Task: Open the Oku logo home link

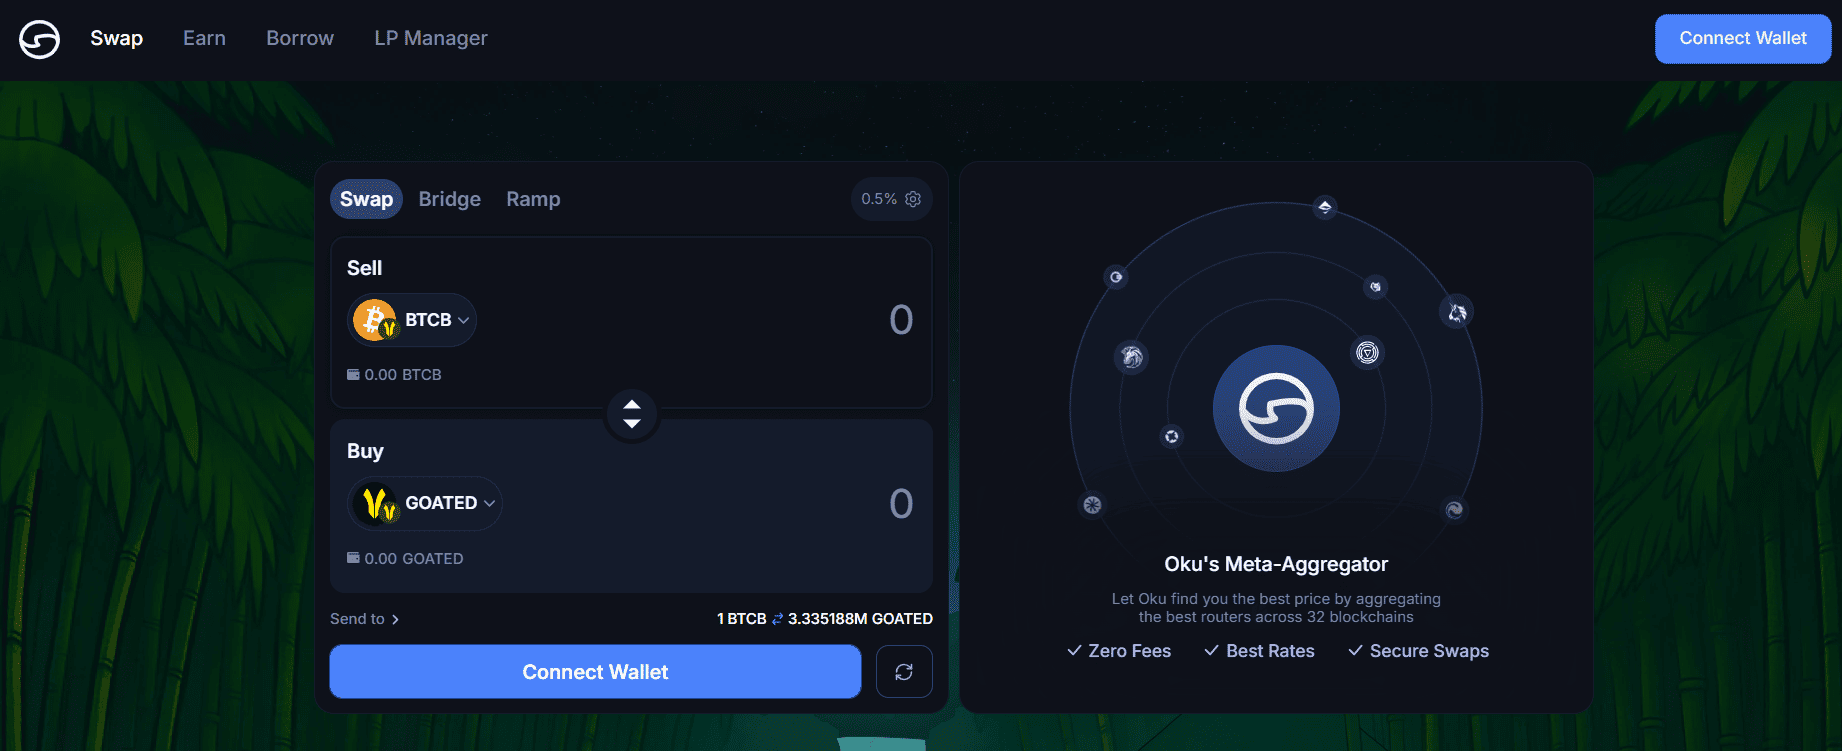Action: click(x=40, y=39)
